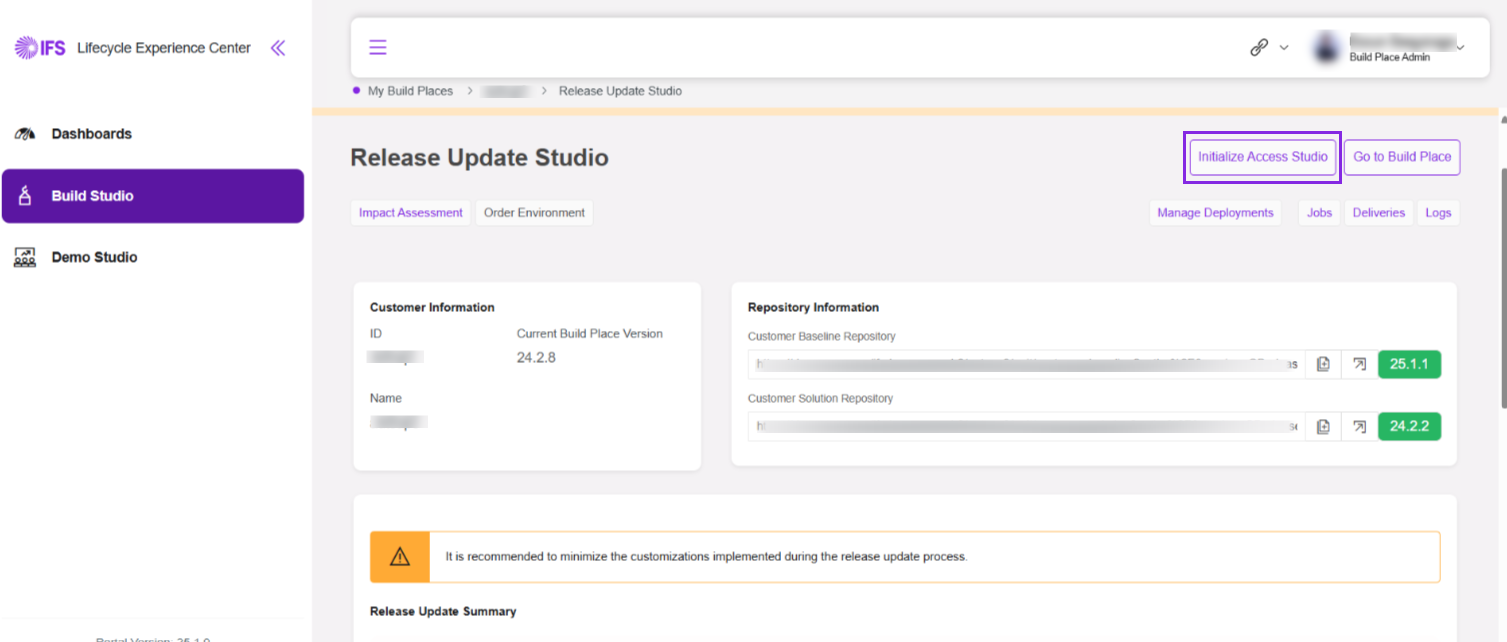Select Build Studio in sidebar
Screen dimensions: 1507x642
(x=153, y=196)
